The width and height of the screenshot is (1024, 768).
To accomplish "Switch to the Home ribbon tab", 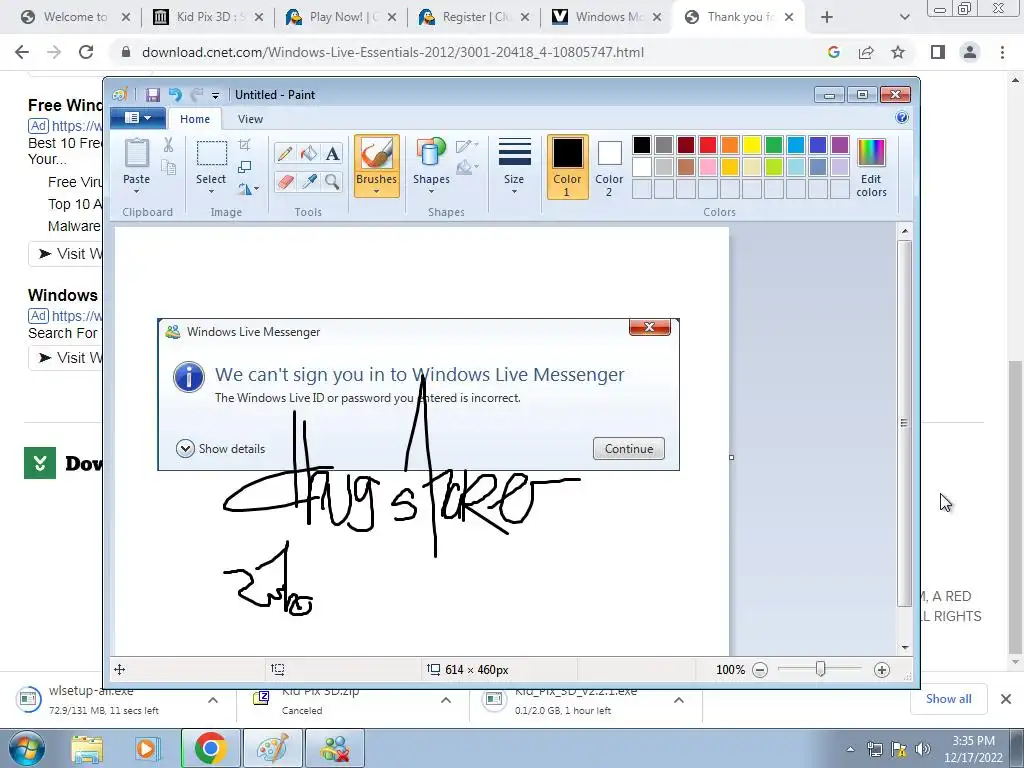I will coord(195,119).
